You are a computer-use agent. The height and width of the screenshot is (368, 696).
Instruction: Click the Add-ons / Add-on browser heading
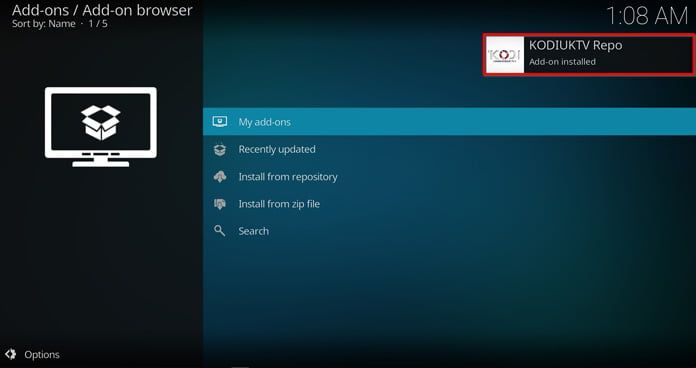[x=102, y=10]
